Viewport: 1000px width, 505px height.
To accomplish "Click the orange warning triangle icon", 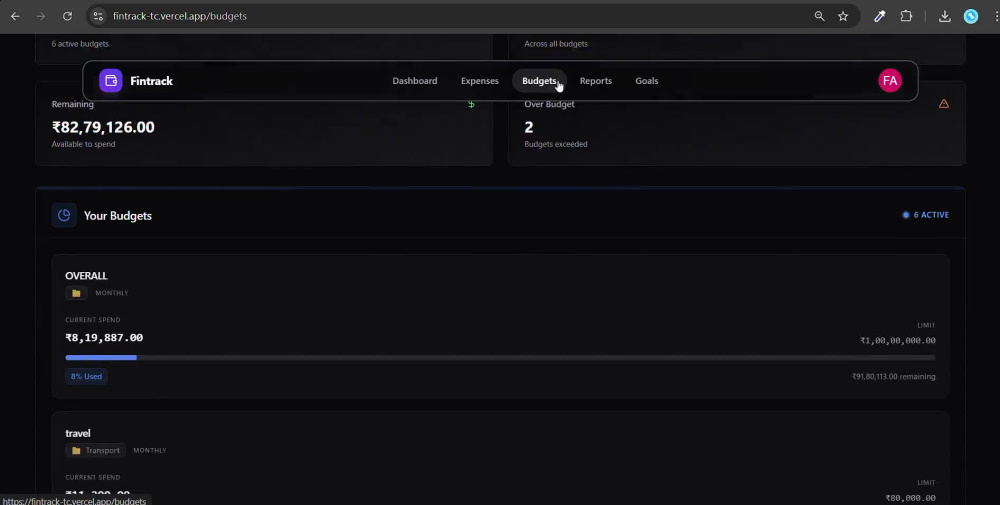I will (944, 104).
